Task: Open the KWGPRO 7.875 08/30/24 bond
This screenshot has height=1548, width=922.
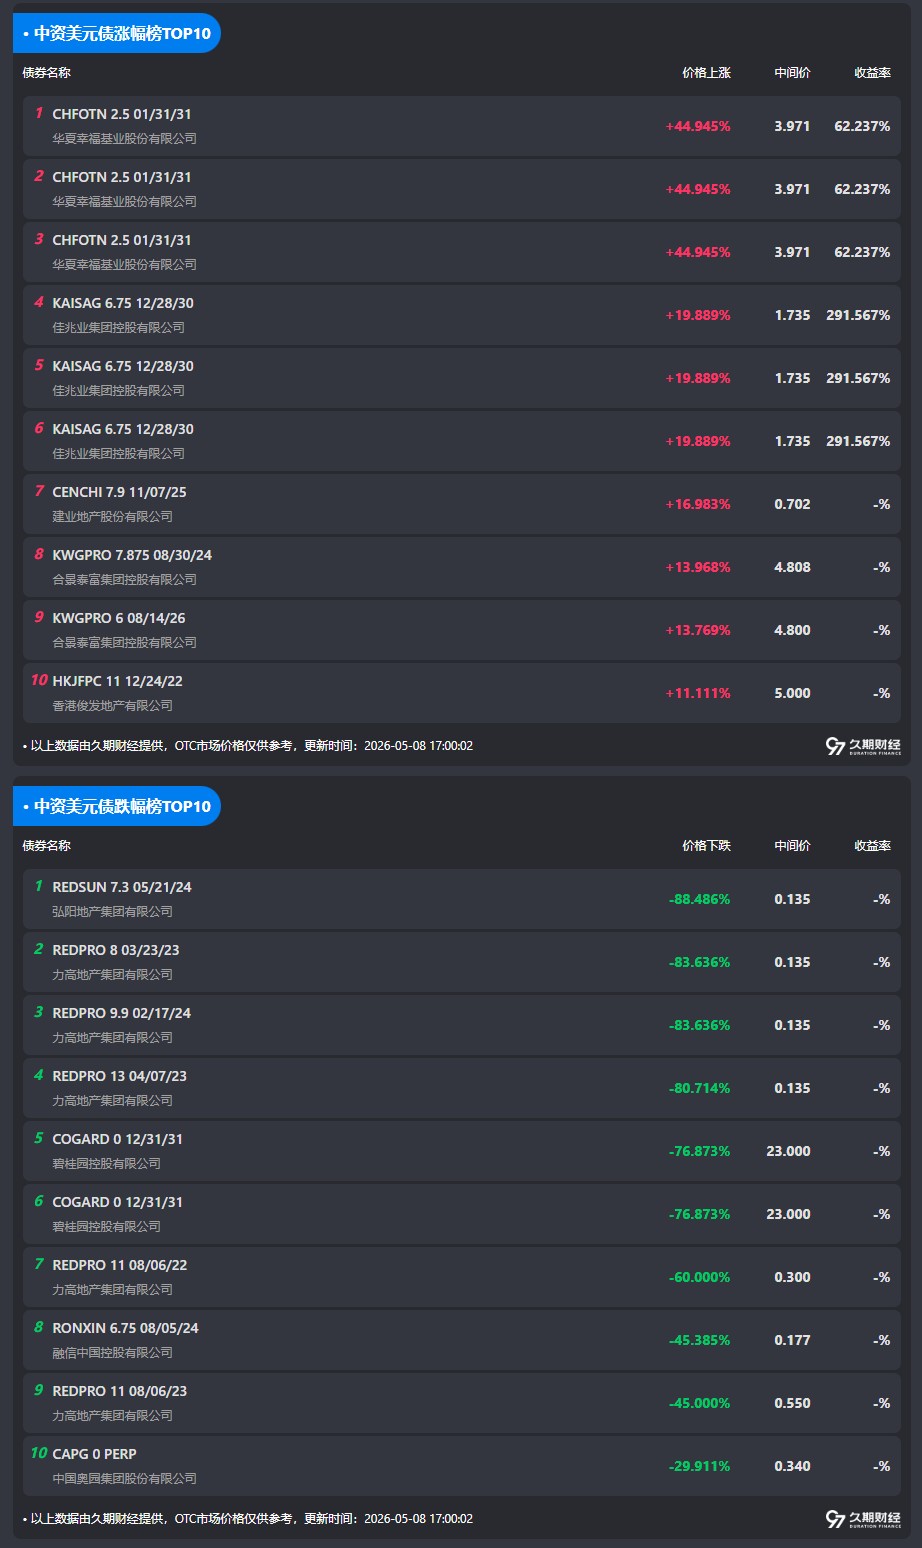Action: (462, 567)
